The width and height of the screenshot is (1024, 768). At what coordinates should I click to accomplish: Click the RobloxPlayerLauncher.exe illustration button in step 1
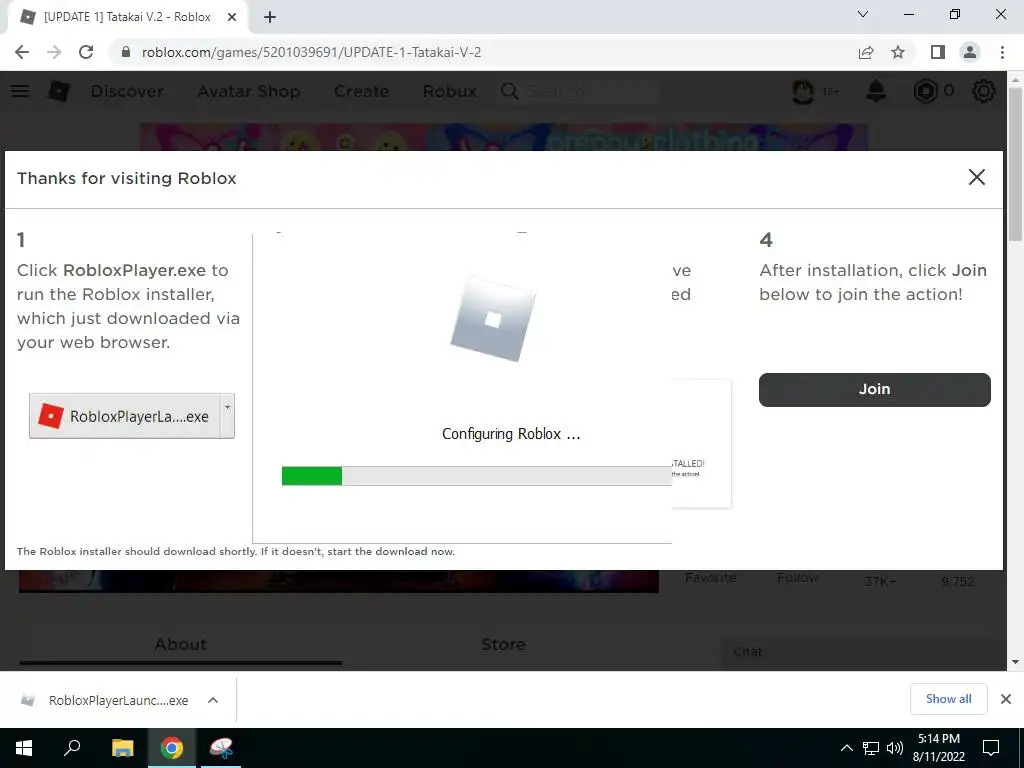(x=124, y=416)
